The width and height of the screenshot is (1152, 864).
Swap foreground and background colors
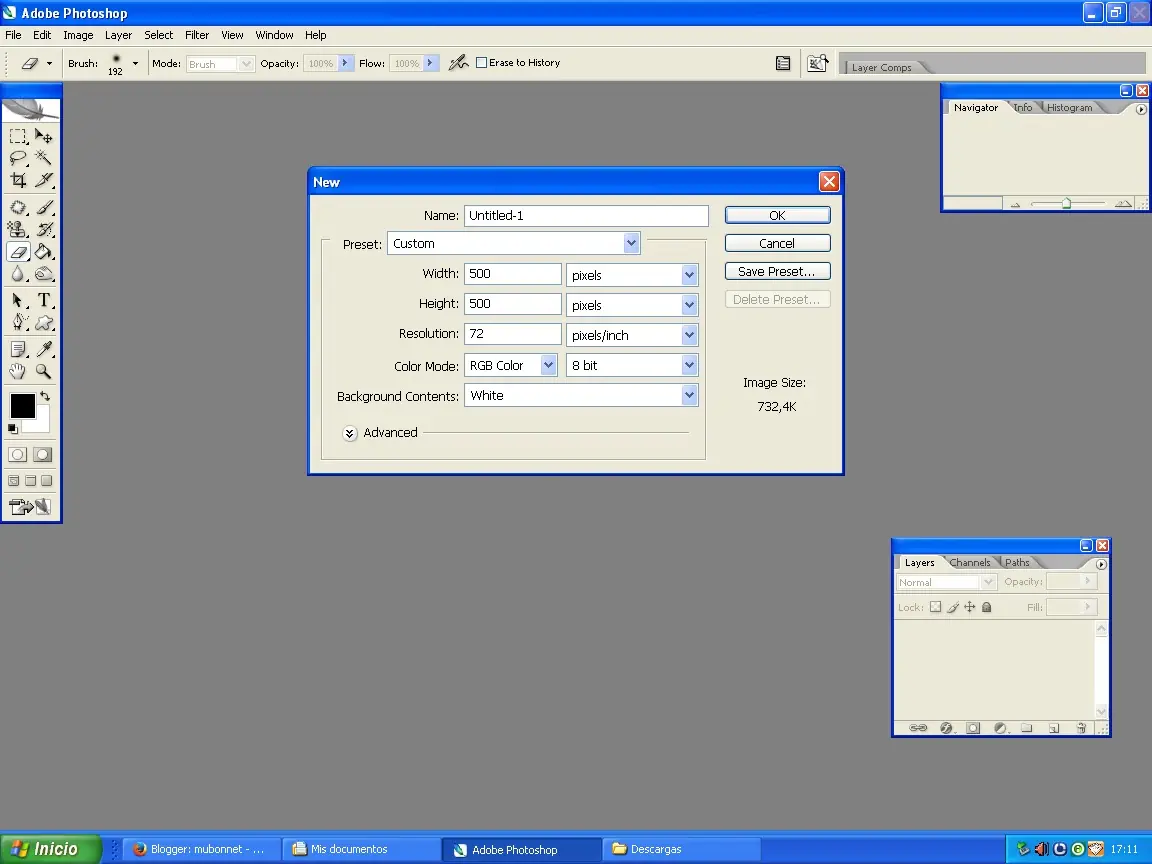[x=45, y=396]
